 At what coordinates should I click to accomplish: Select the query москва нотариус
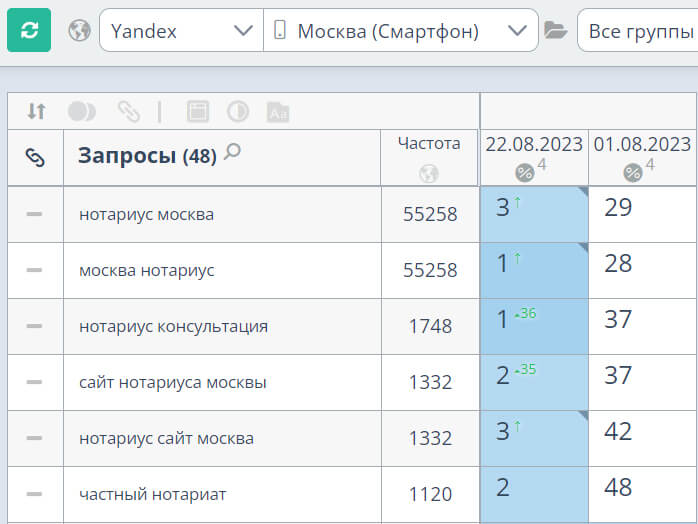pyautogui.click(x=146, y=271)
